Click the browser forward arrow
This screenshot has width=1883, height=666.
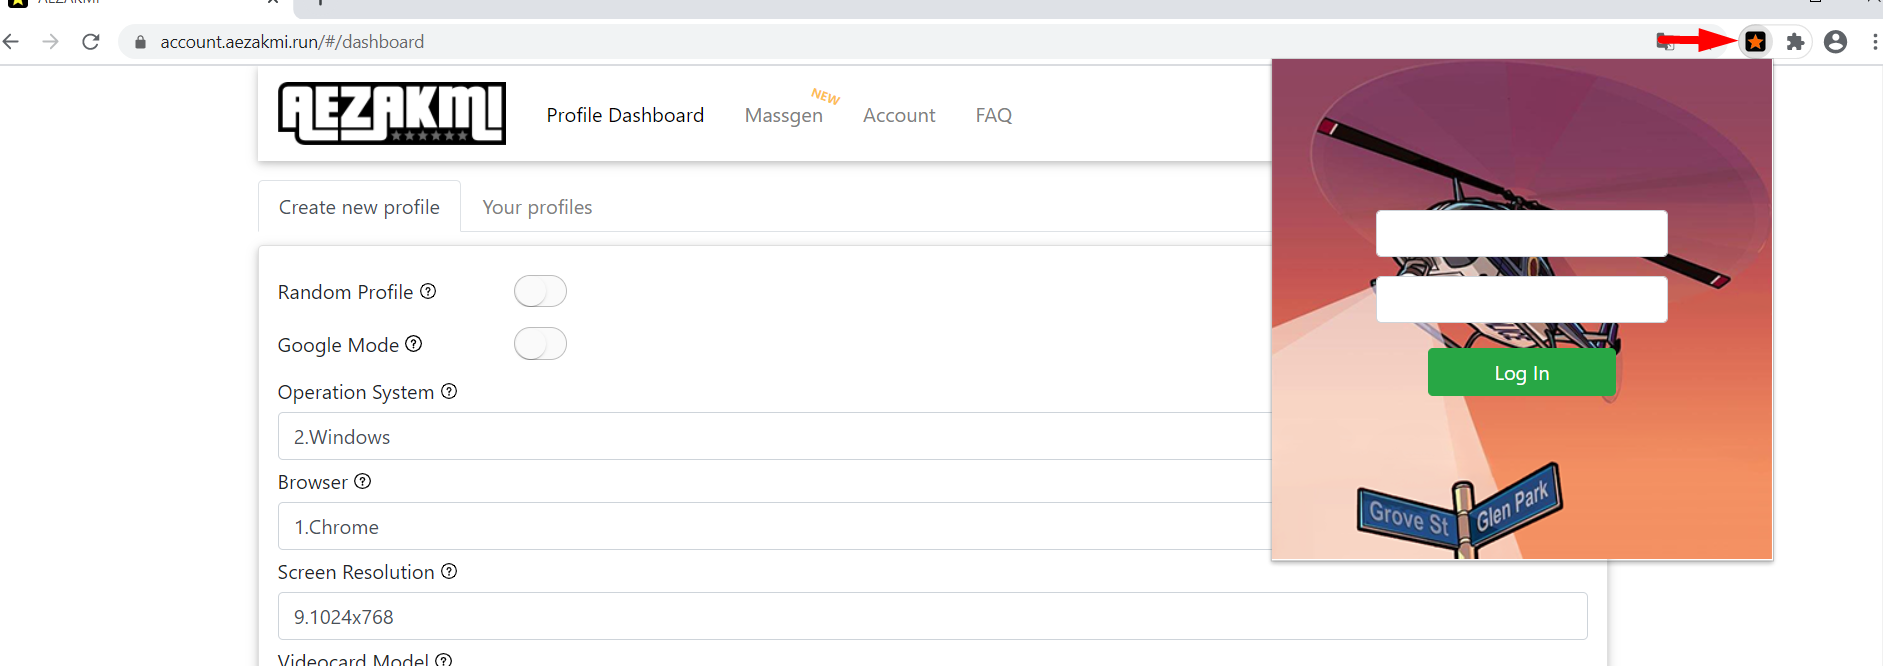[51, 42]
